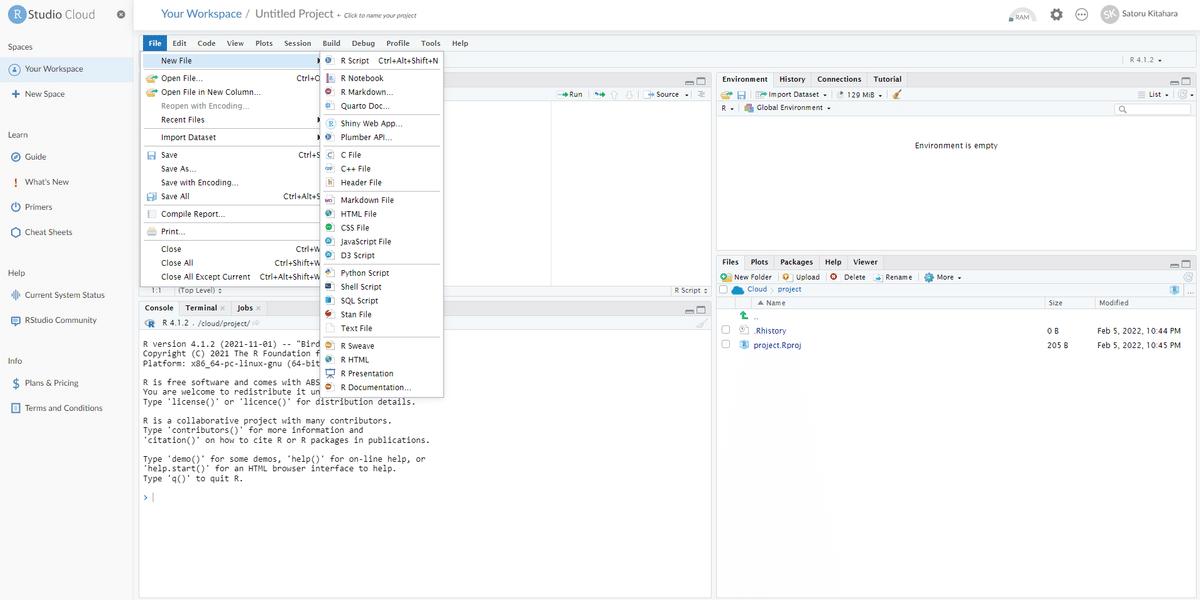Tick the select-all files checkbox
1200x600 pixels.
(724, 289)
